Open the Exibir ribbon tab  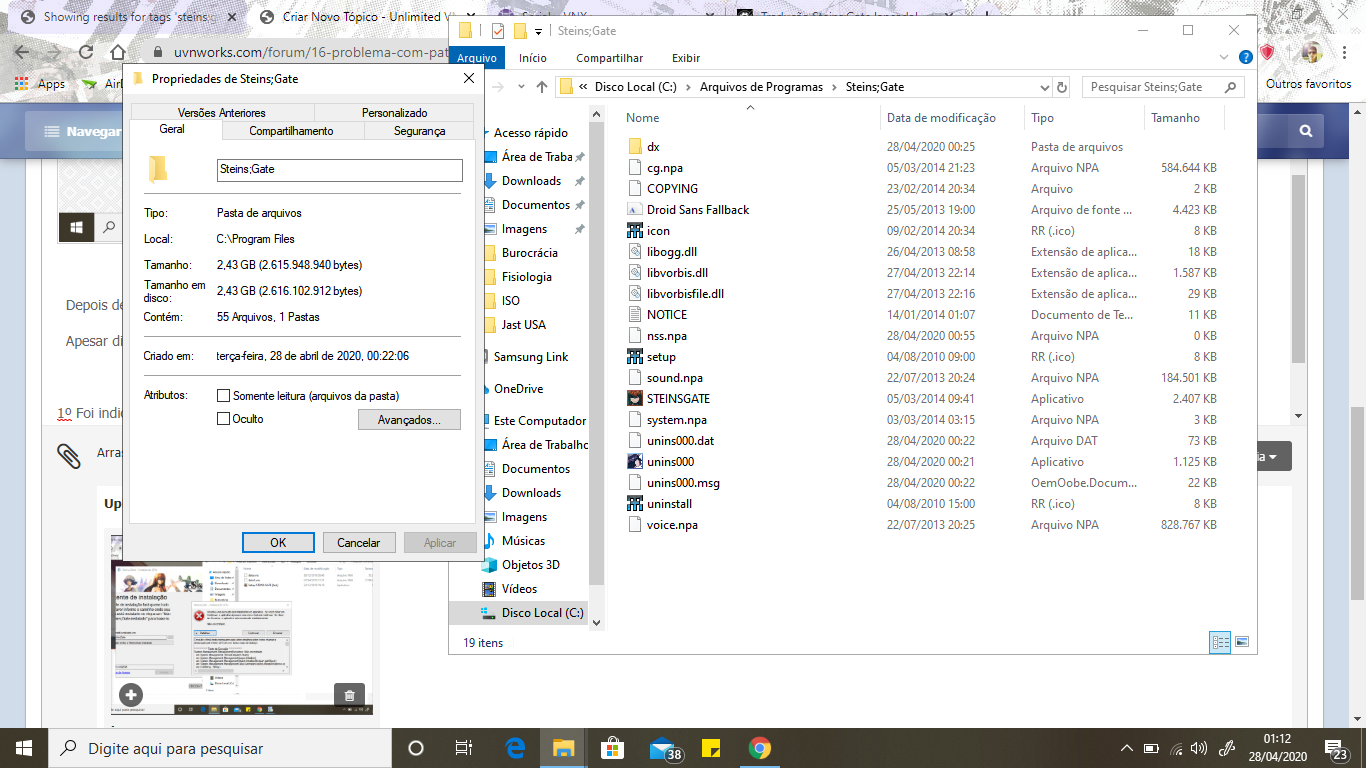(x=686, y=58)
